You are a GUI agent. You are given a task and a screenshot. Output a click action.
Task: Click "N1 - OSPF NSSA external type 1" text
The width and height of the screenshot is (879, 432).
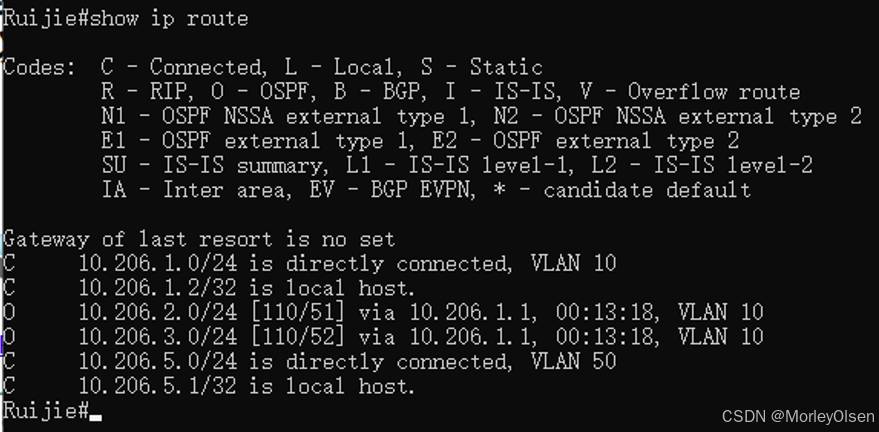tap(273, 117)
